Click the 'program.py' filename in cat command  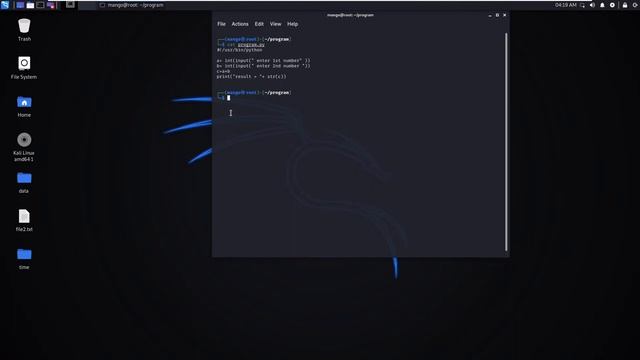[x=251, y=44]
